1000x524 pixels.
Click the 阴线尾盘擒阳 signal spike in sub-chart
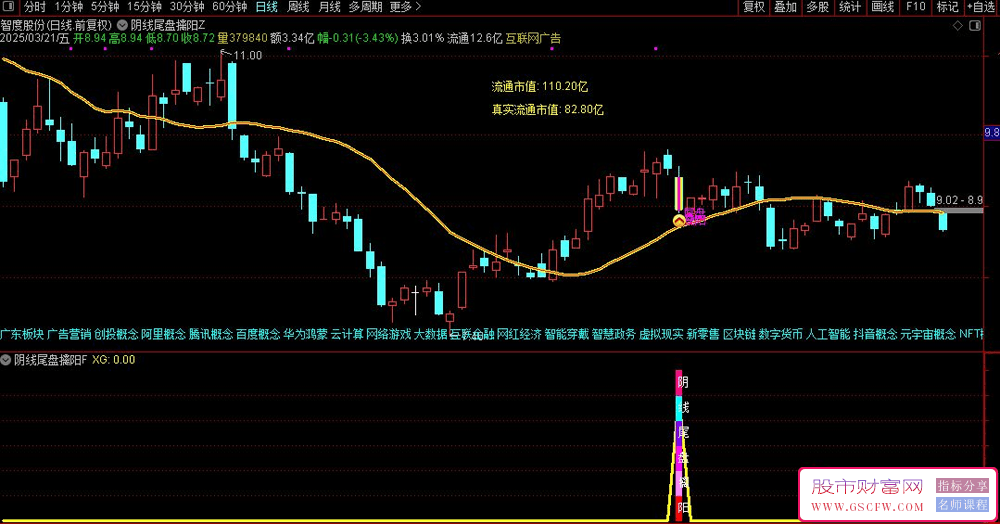click(679, 445)
